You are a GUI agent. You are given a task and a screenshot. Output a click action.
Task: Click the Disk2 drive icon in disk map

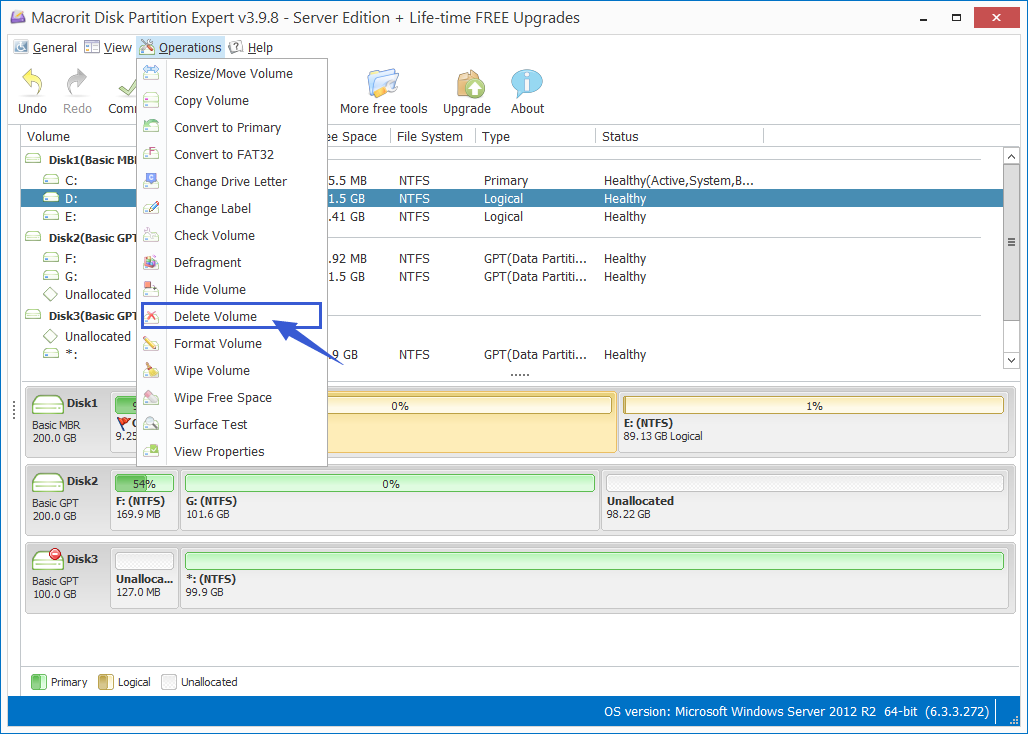(x=47, y=482)
